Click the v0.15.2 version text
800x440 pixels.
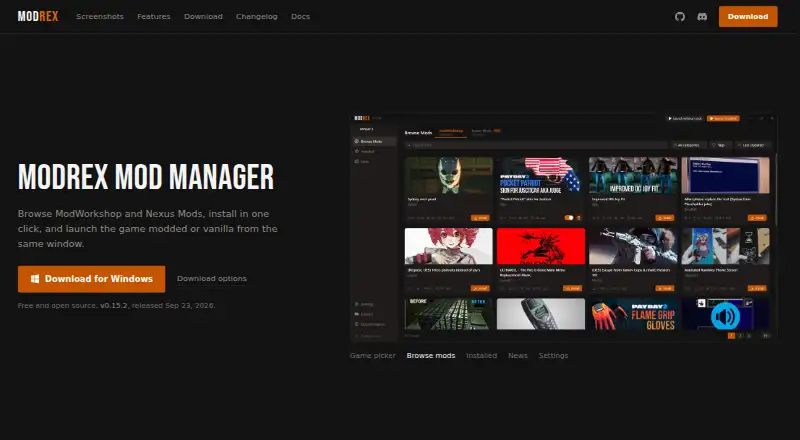coord(114,305)
